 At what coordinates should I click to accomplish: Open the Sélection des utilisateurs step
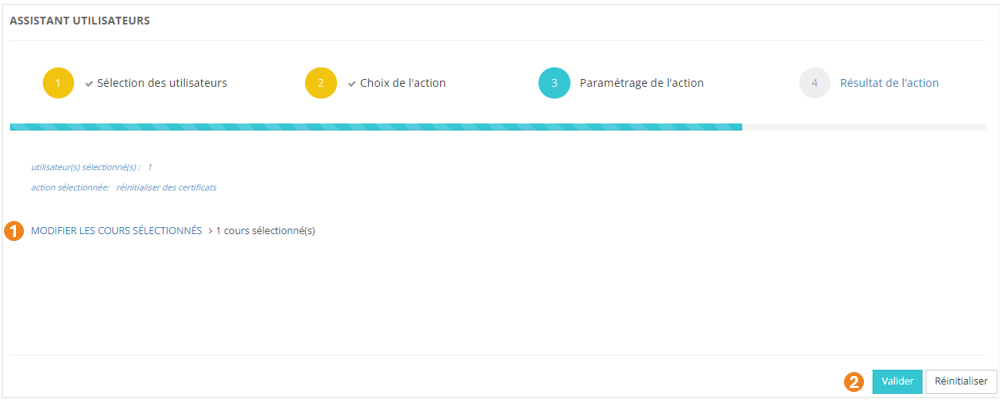point(162,83)
